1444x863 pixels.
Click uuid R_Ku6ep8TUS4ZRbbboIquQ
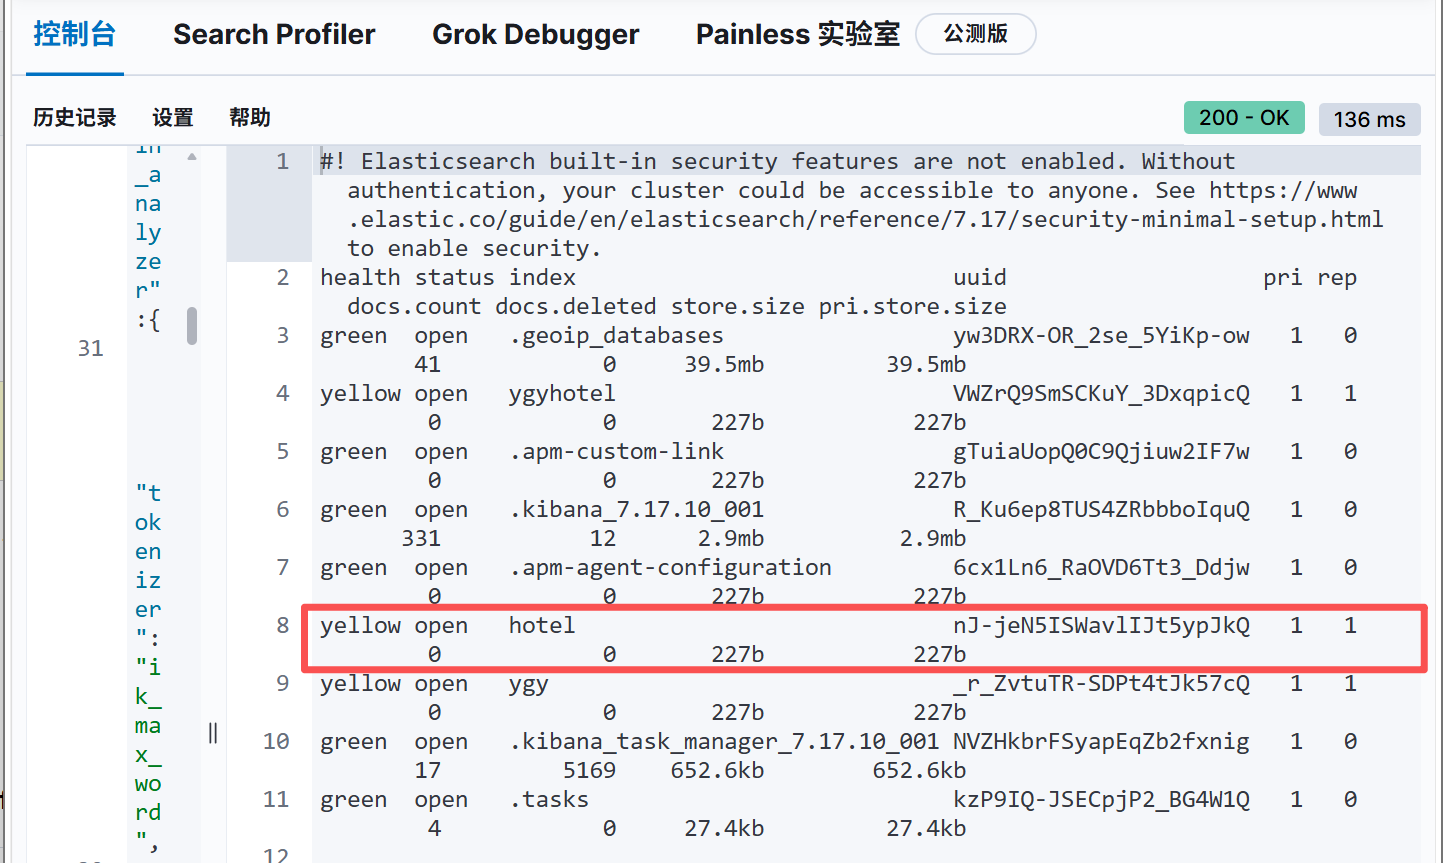(x=1101, y=509)
